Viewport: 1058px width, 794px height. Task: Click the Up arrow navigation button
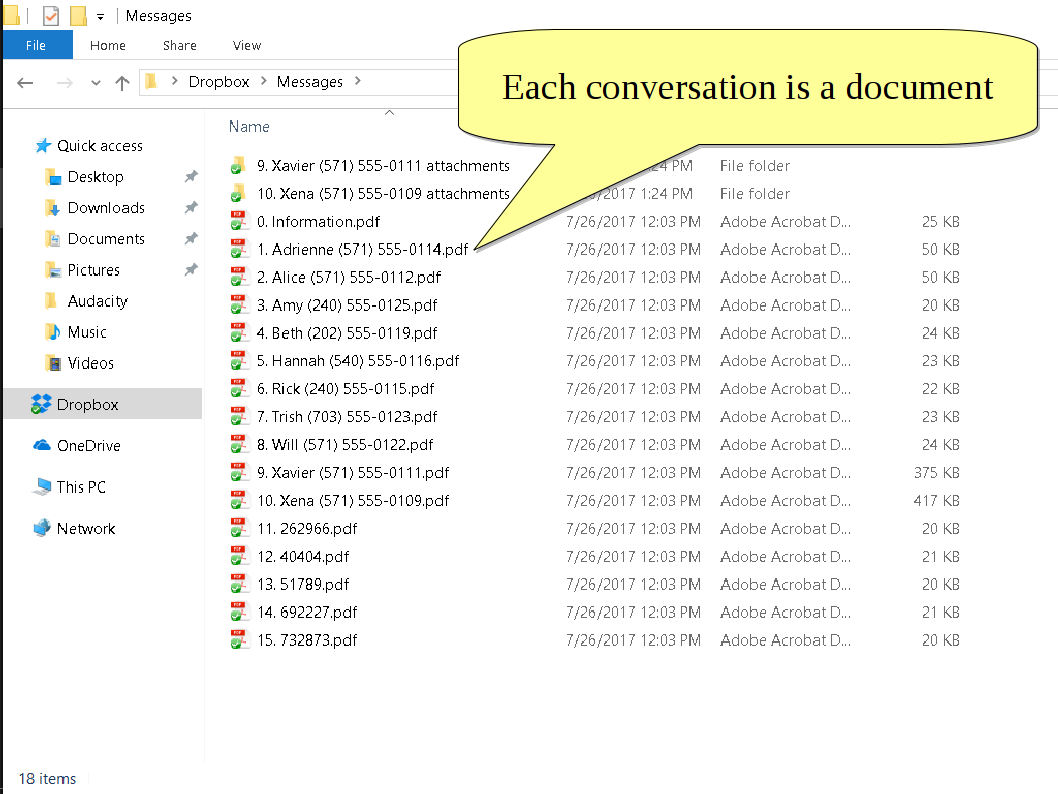[122, 82]
